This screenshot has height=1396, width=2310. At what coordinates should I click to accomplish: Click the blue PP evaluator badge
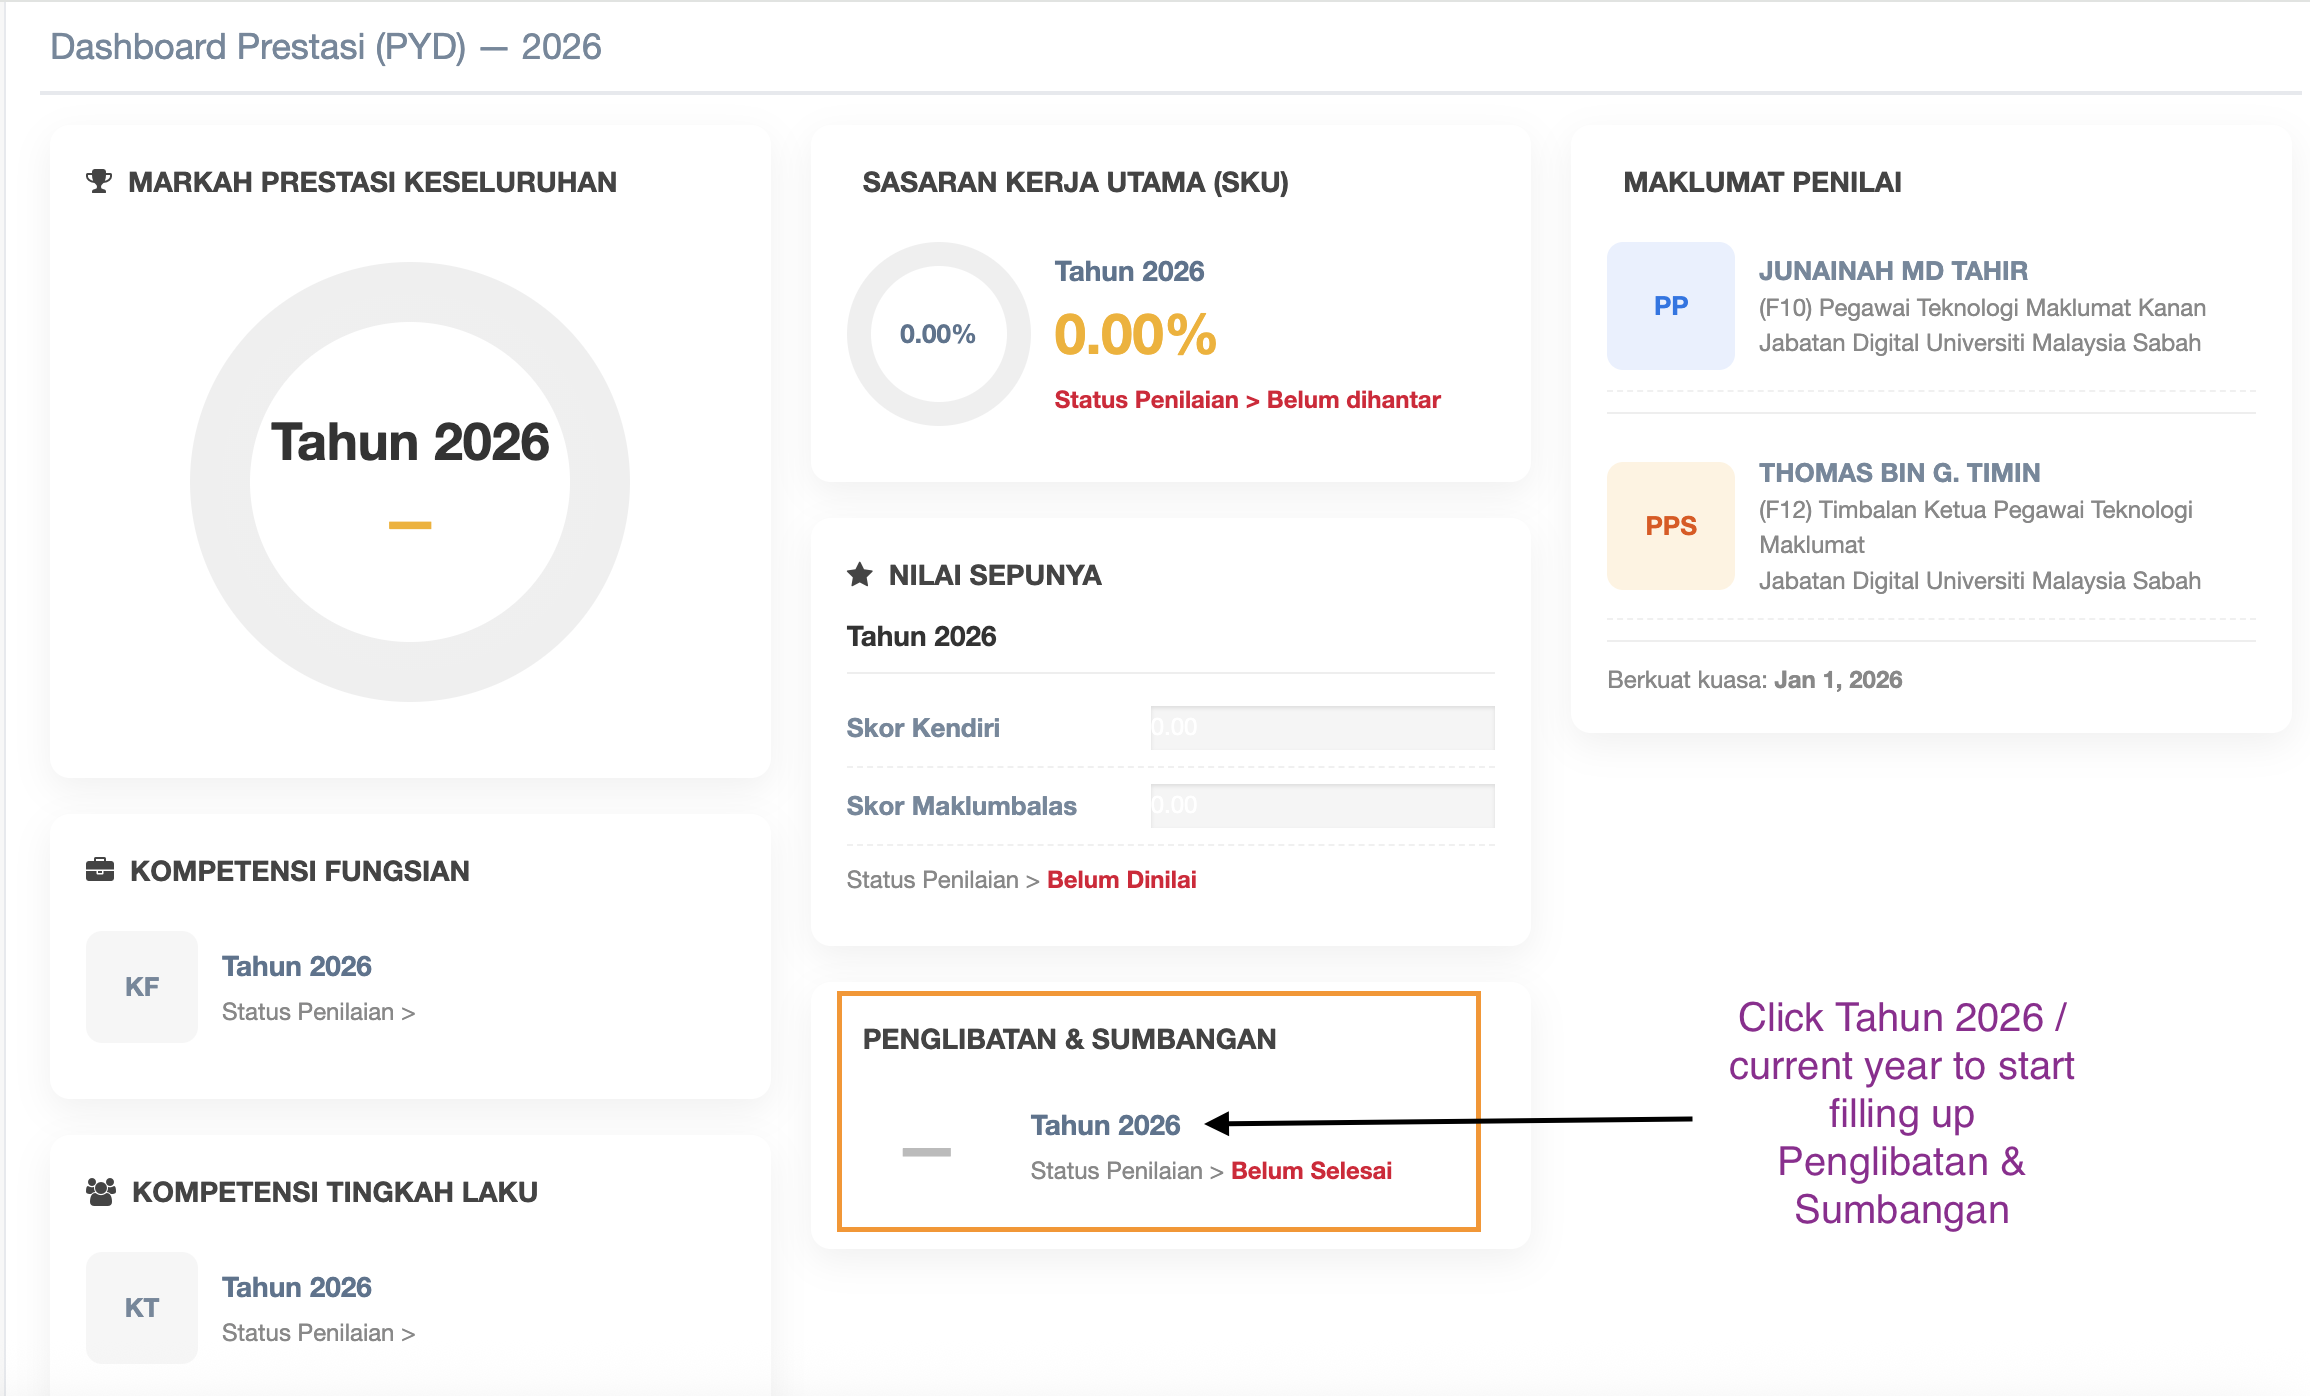(x=1670, y=306)
